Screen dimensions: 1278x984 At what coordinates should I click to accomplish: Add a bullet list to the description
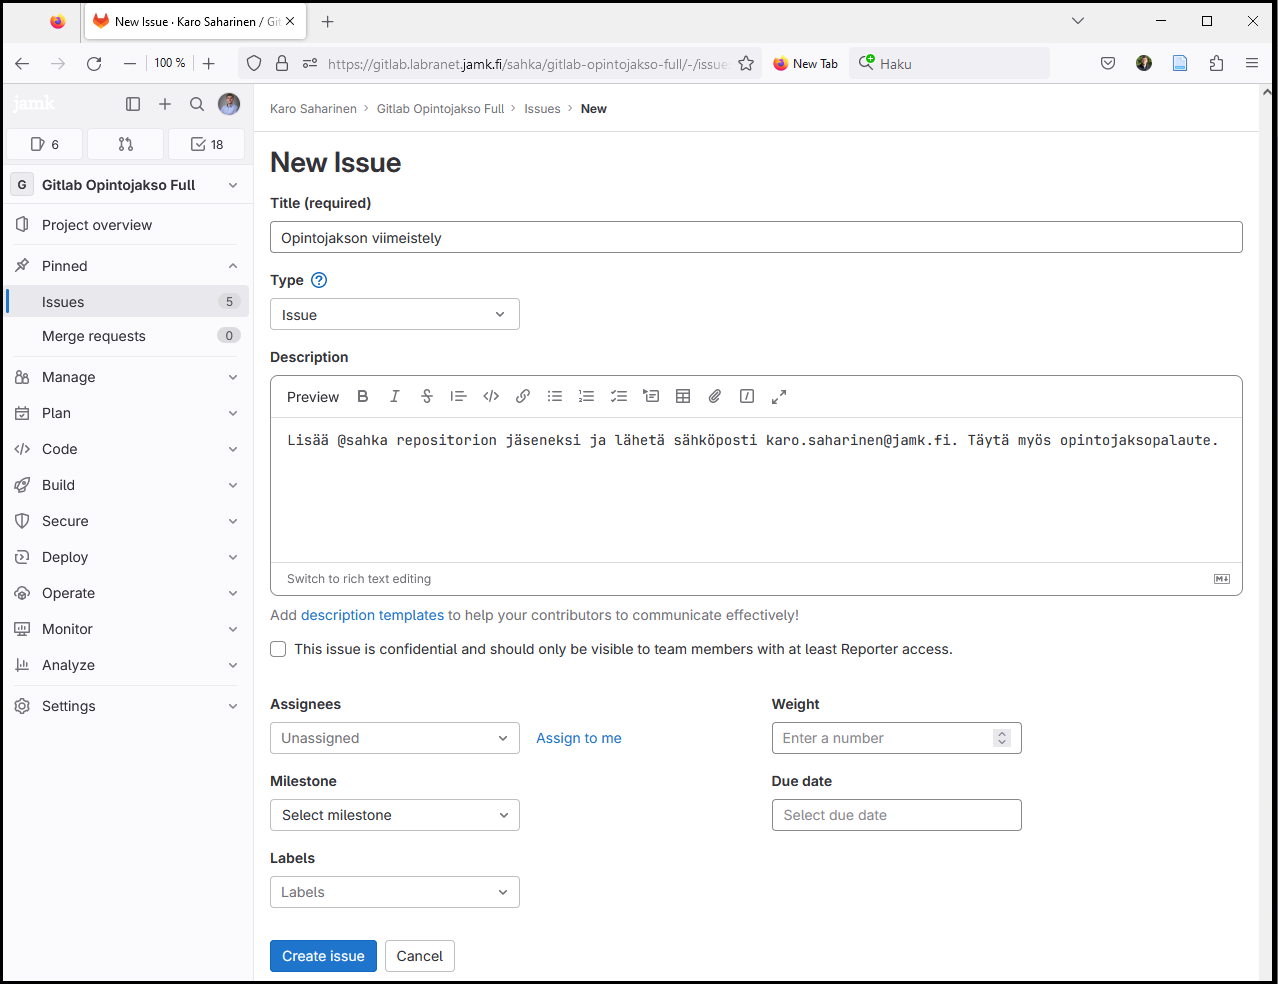555,397
